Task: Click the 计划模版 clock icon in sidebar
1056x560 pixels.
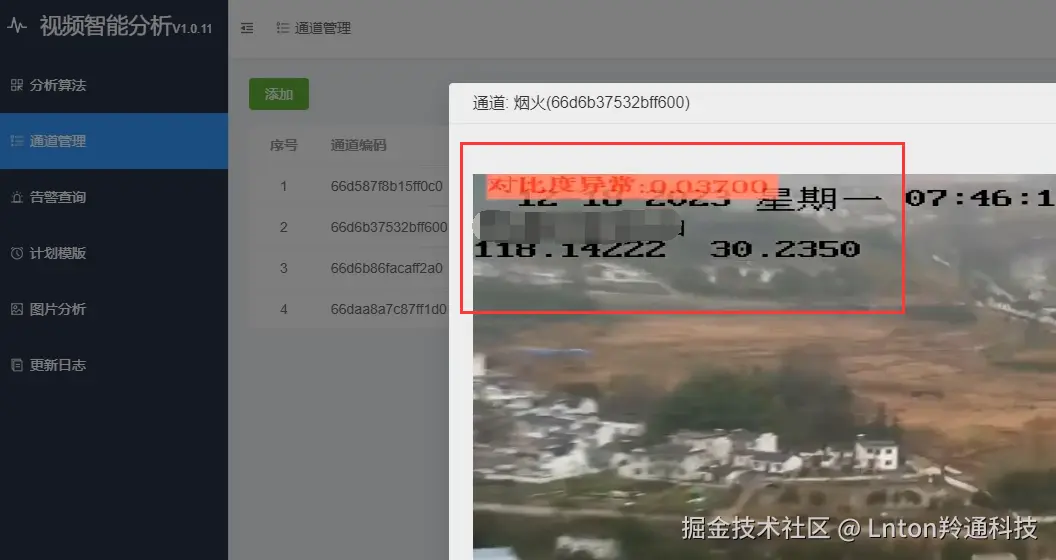Action: click(x=17, y=253)
